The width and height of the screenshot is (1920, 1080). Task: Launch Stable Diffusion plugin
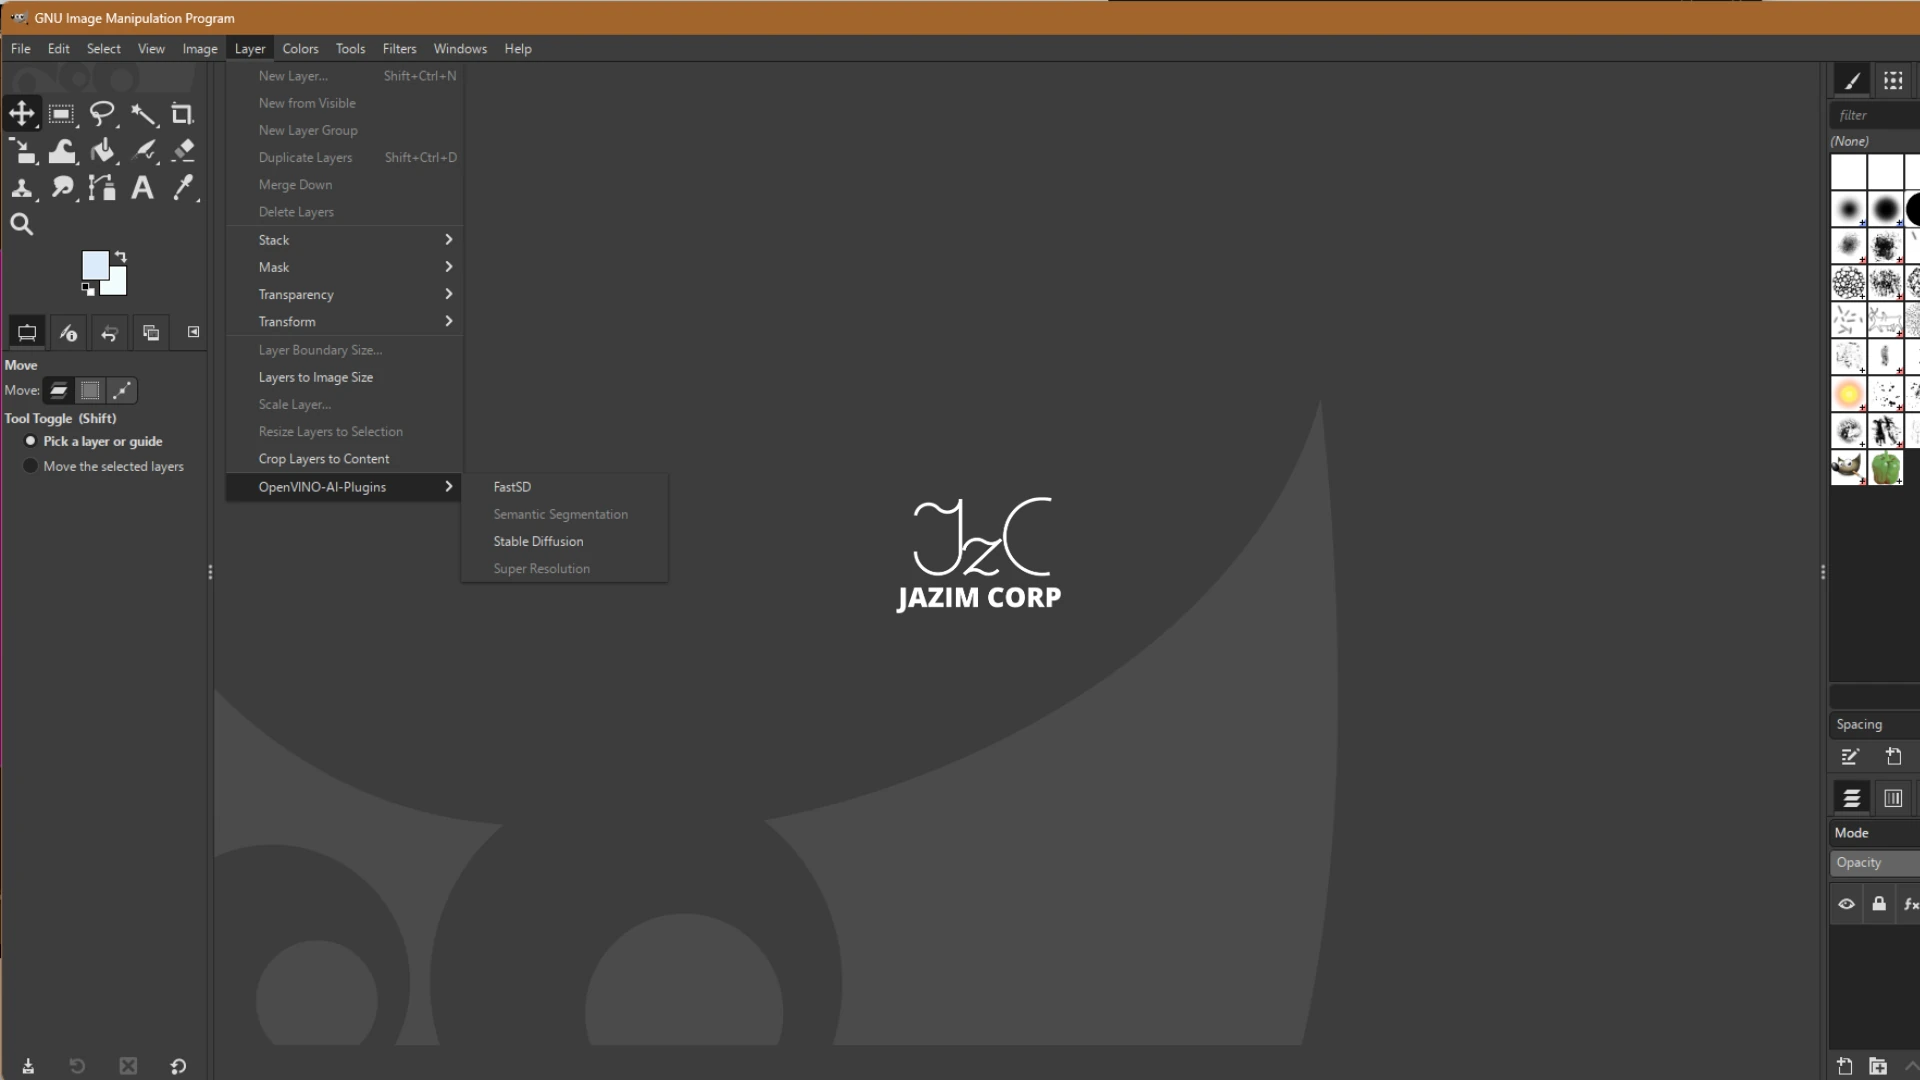tap(565, 541)
